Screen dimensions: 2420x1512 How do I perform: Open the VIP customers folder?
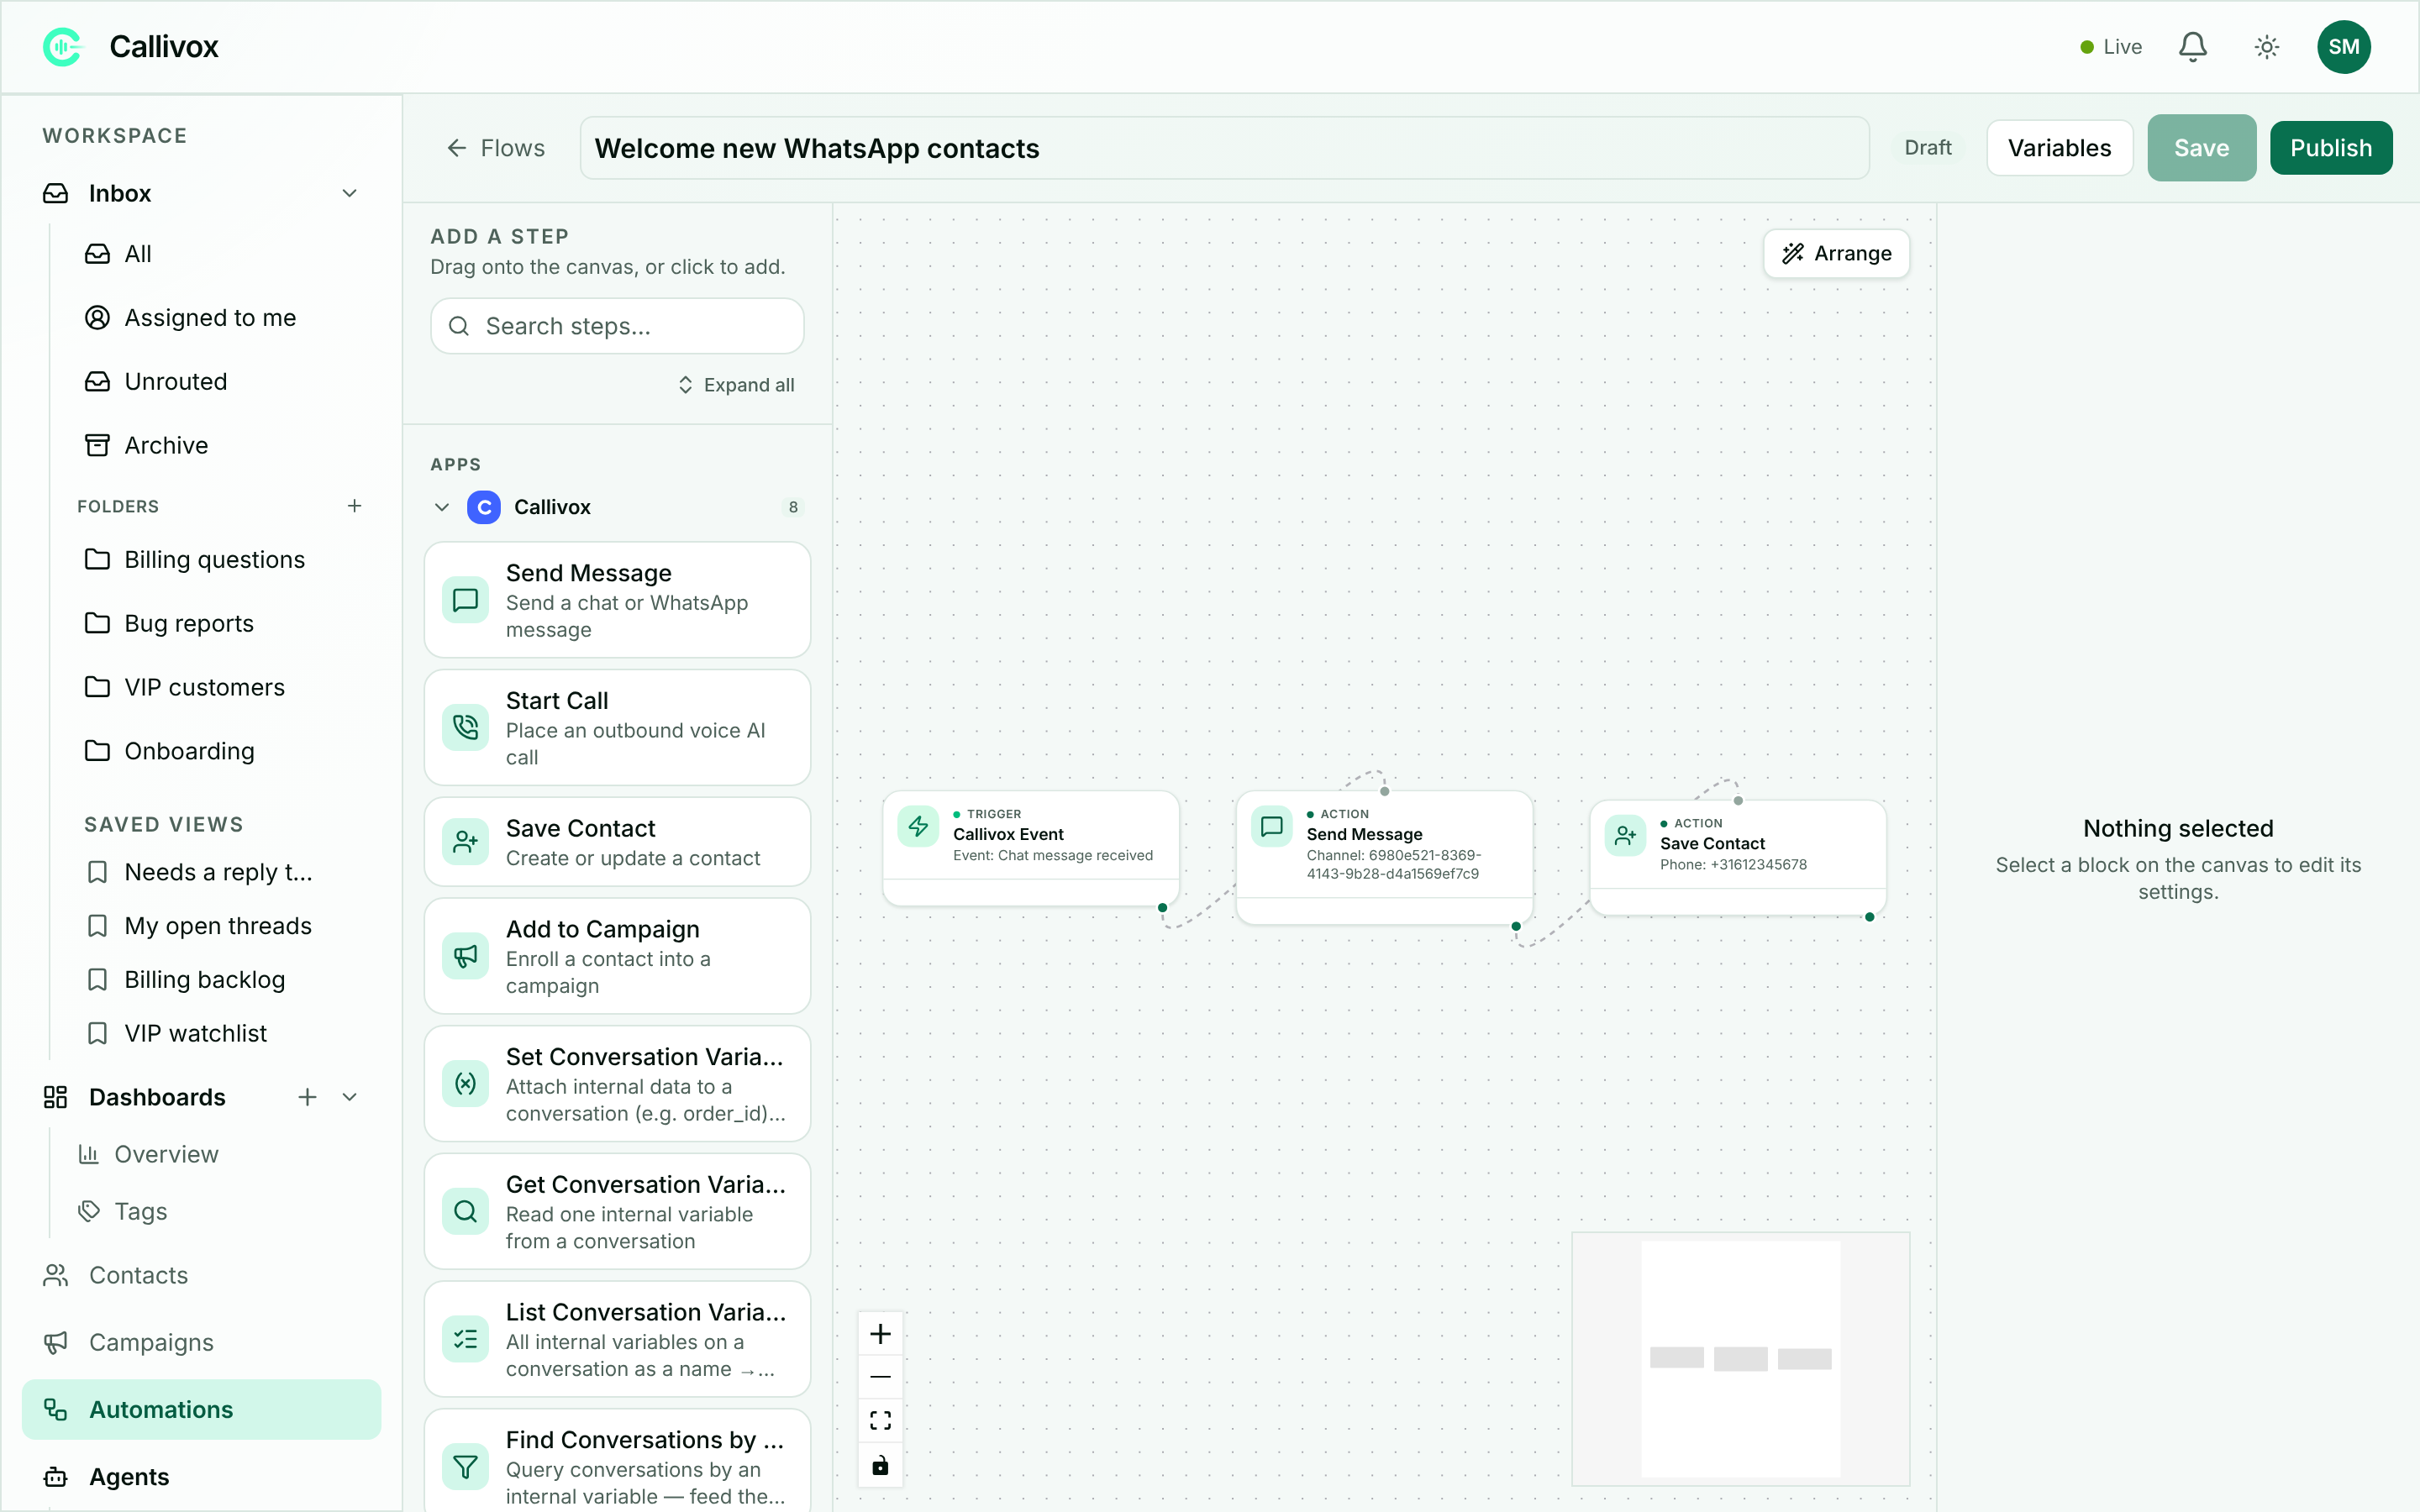tap(185, 688)
